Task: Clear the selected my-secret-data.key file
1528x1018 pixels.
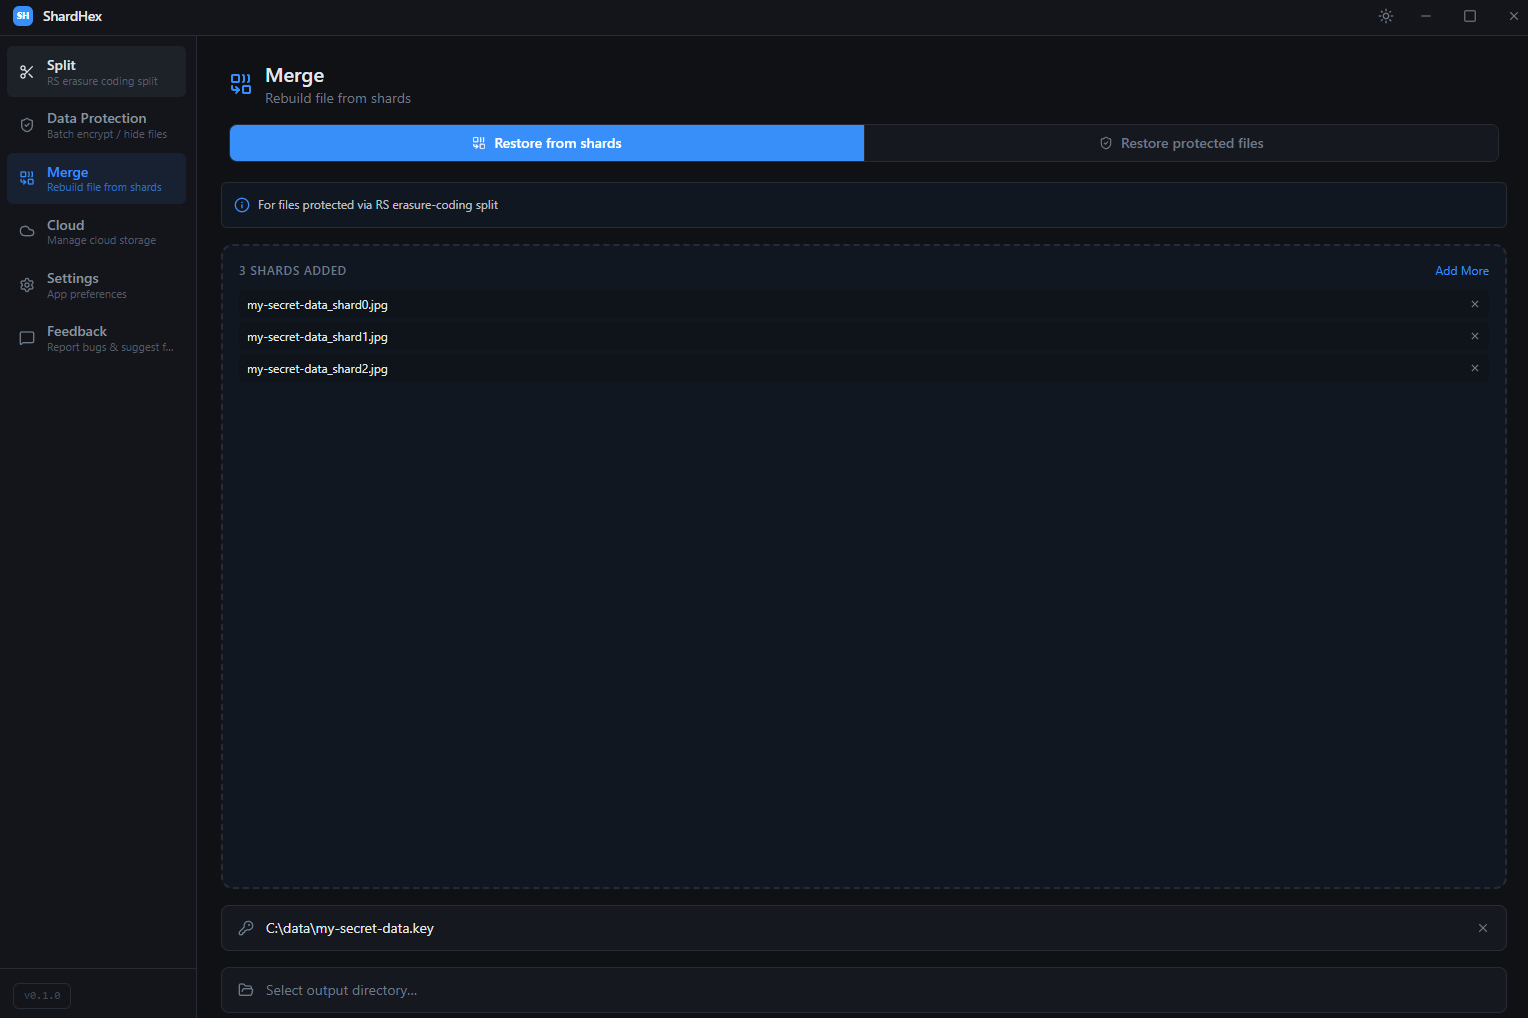Action: [1482, 928]
